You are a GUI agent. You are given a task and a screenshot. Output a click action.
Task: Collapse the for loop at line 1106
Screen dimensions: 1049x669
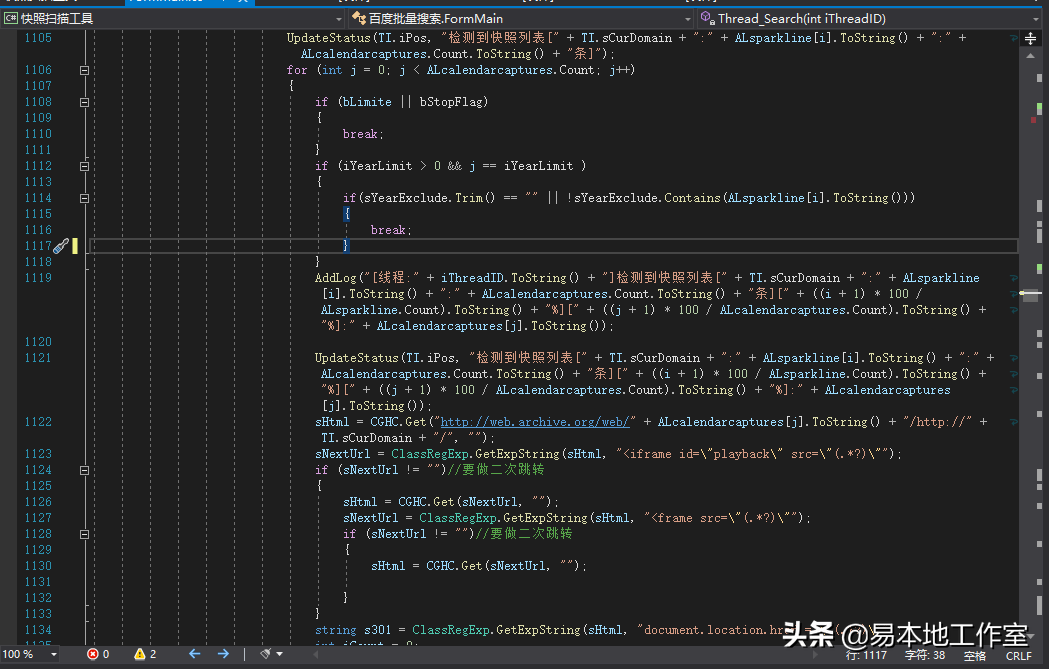84,70
